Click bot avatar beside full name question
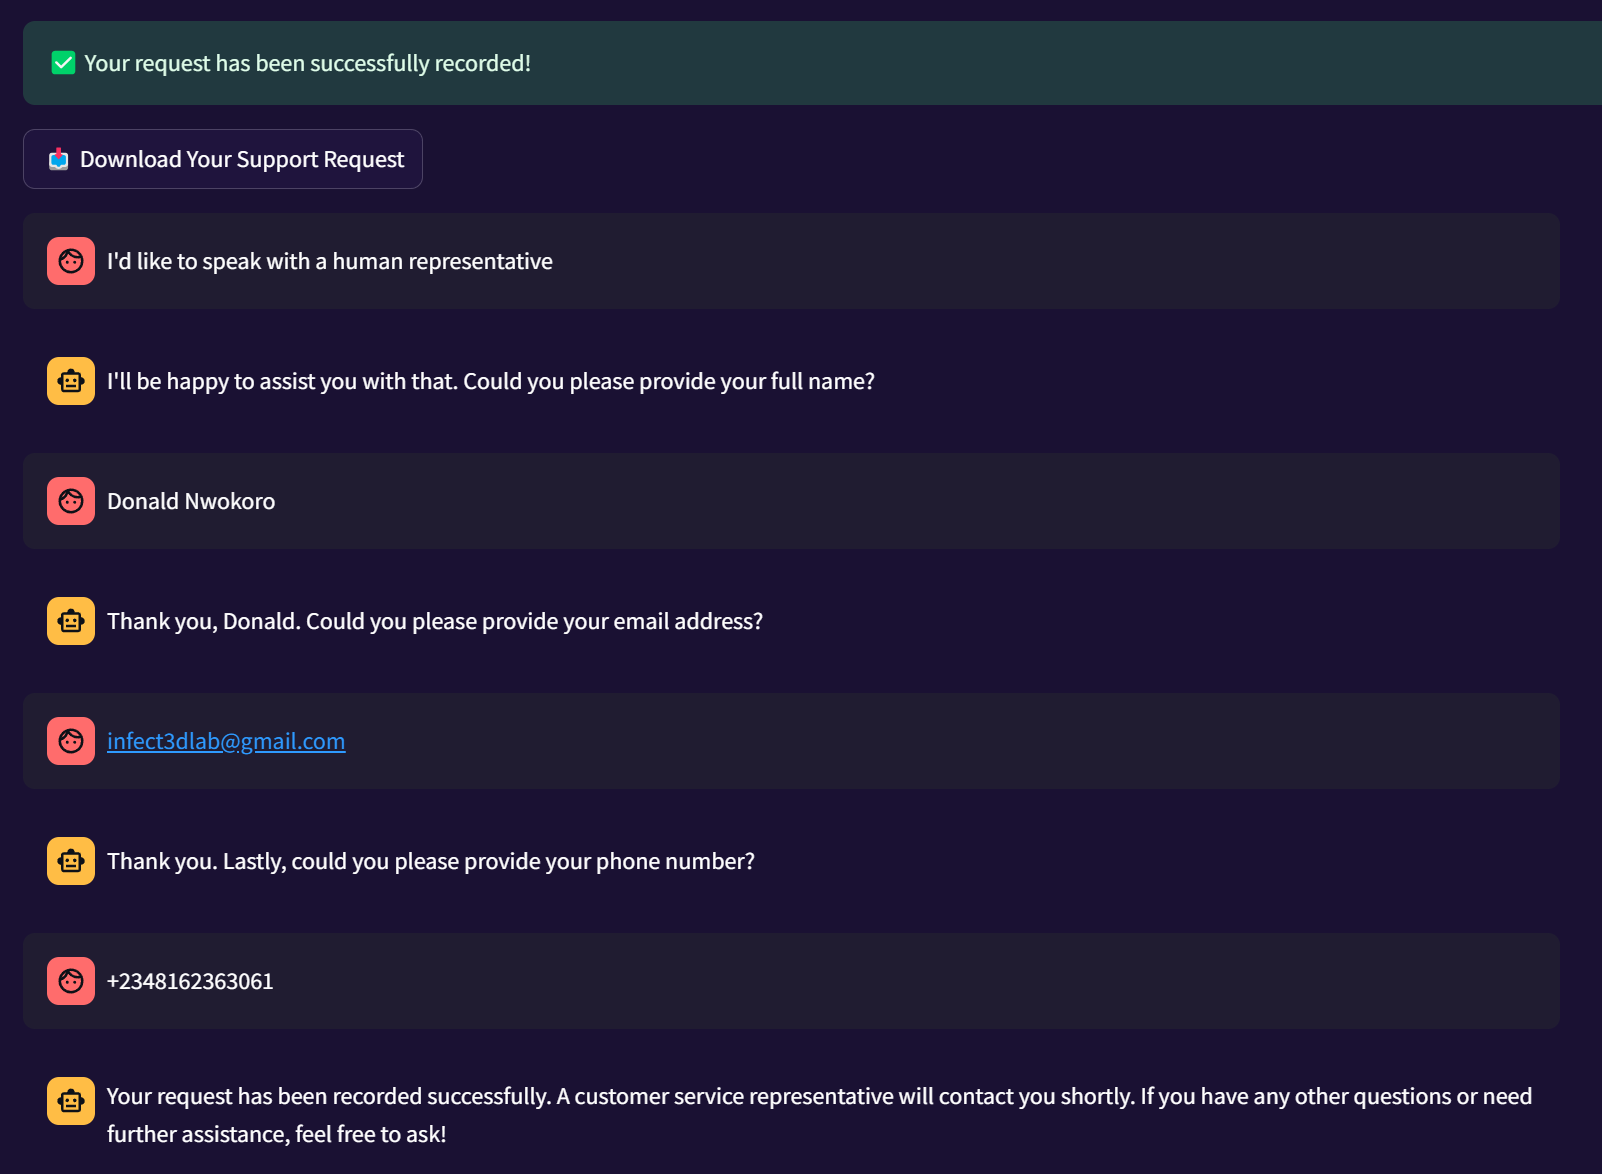Screen dimensions: 1602x1174 (x=71, y=381)
